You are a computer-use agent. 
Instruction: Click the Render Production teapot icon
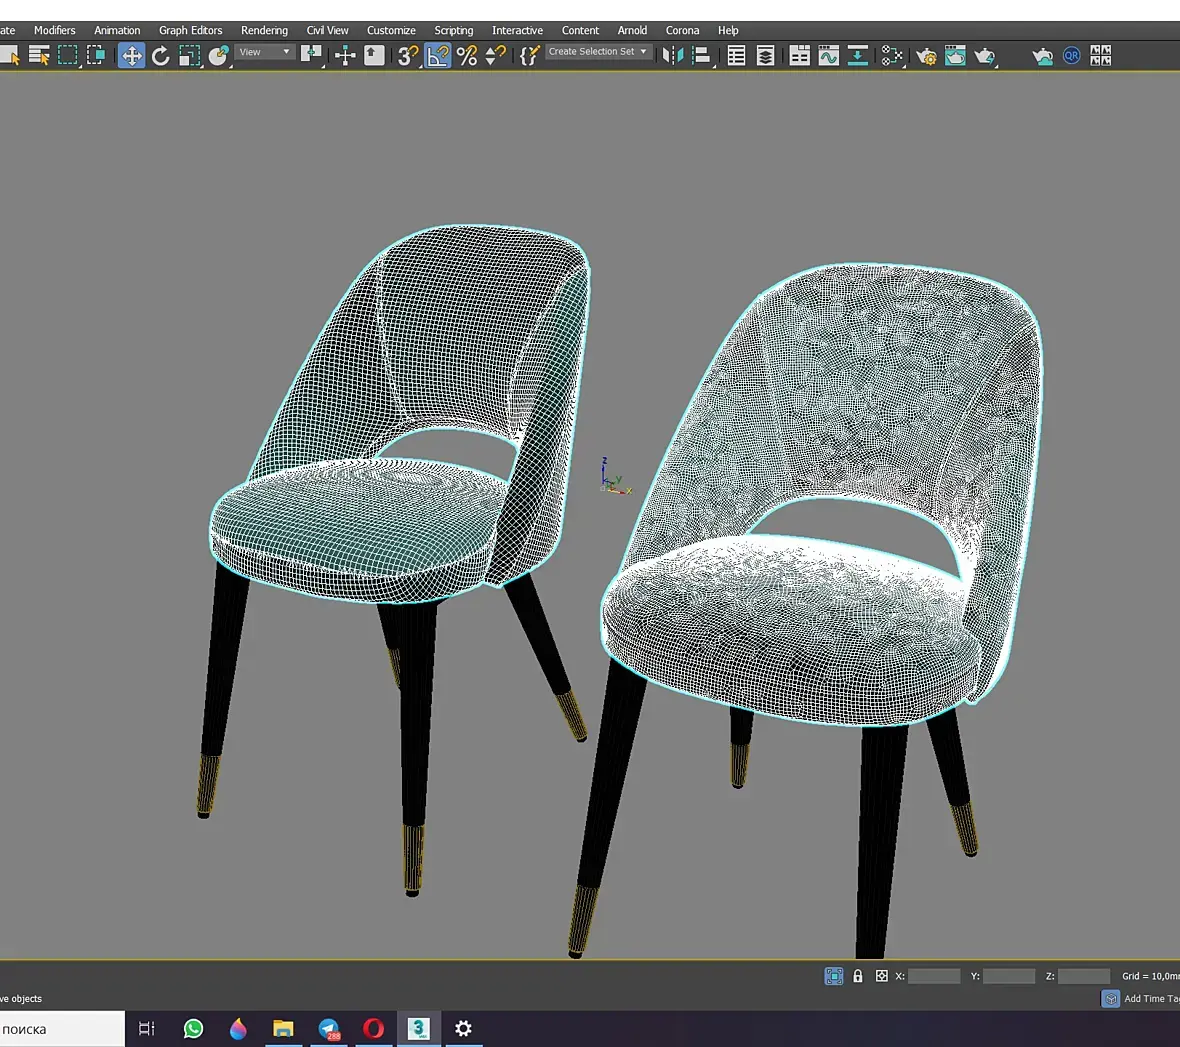(x=984, y=56)
